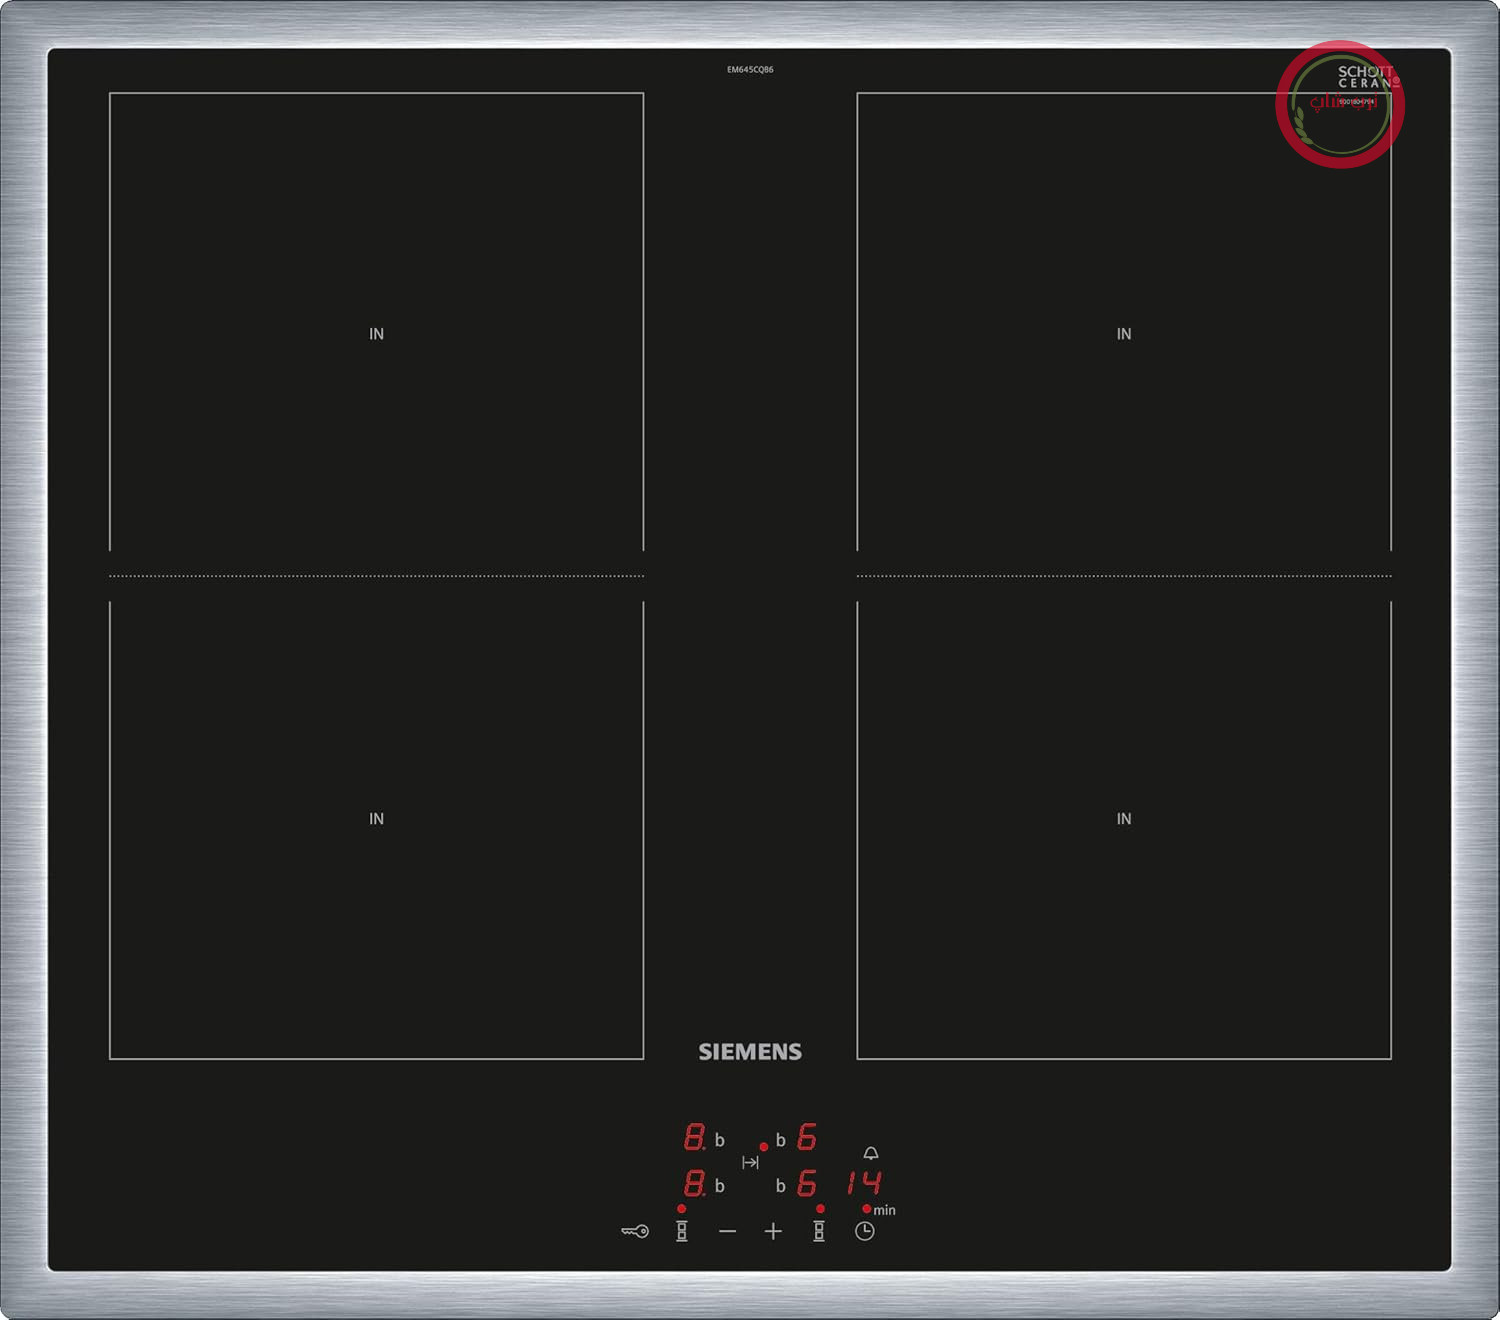Click the front-left induction zone IN label
The image size is (1500, 1320).
pos(376,819)
